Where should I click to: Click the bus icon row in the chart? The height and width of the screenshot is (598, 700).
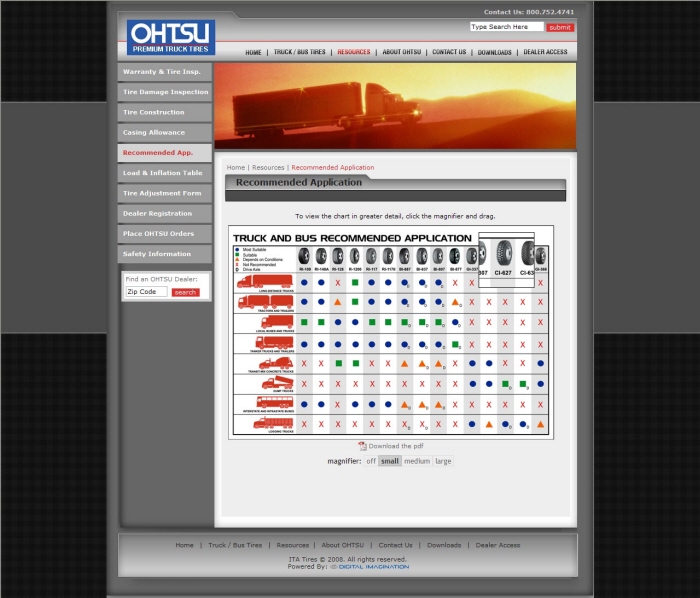click(x=274, y=403)
